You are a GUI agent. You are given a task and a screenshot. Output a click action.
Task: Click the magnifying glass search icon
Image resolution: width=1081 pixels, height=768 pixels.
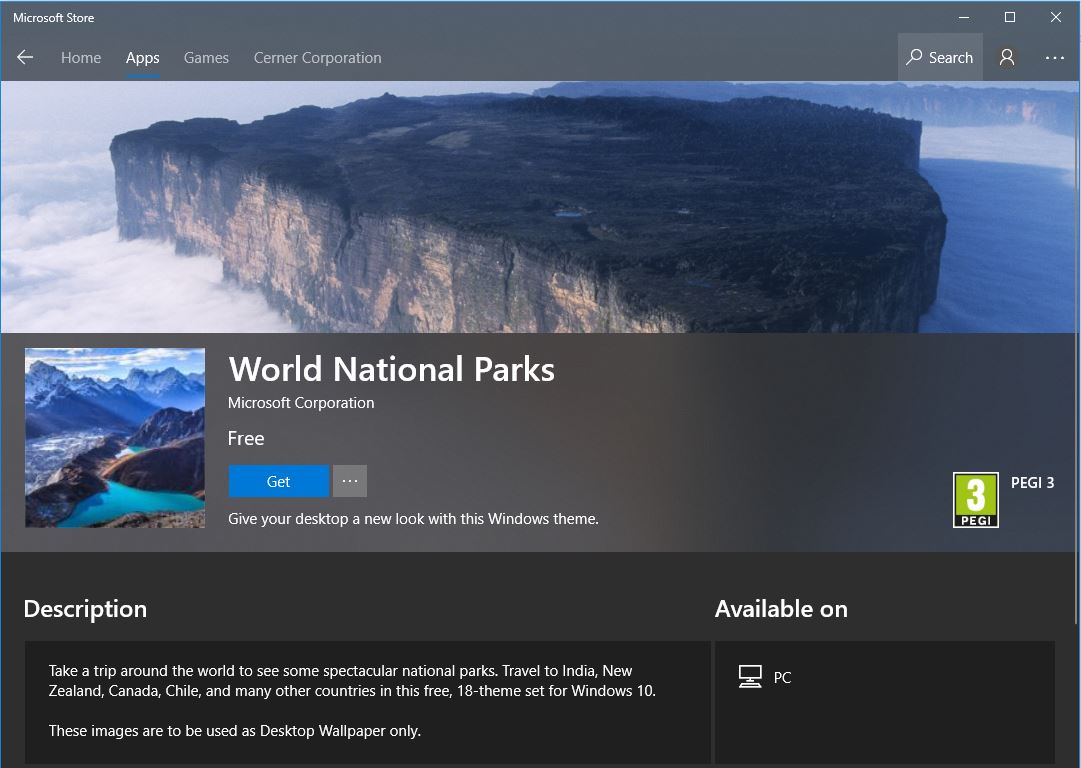click(x=914, y=57)
